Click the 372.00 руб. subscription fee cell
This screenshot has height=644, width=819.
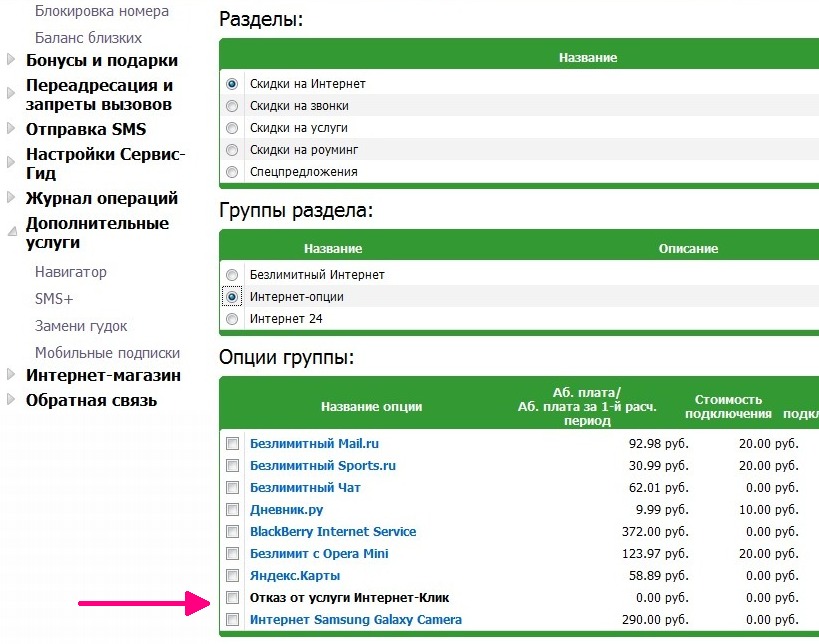click(655, 532)
